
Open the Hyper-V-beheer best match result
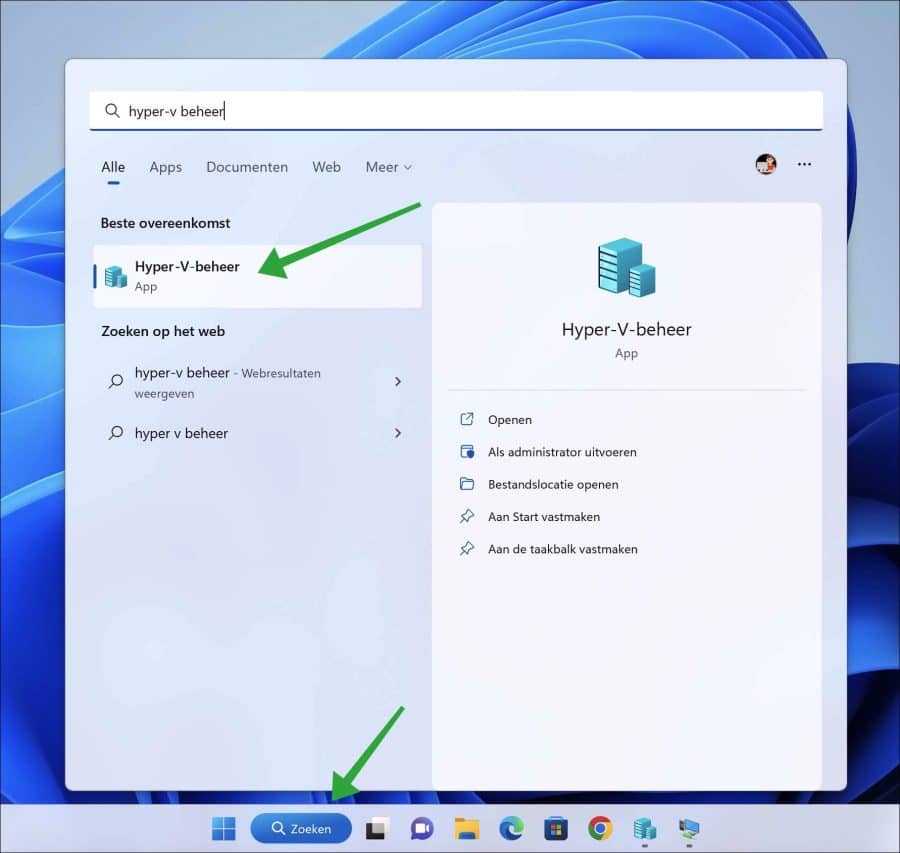[257, 276]
